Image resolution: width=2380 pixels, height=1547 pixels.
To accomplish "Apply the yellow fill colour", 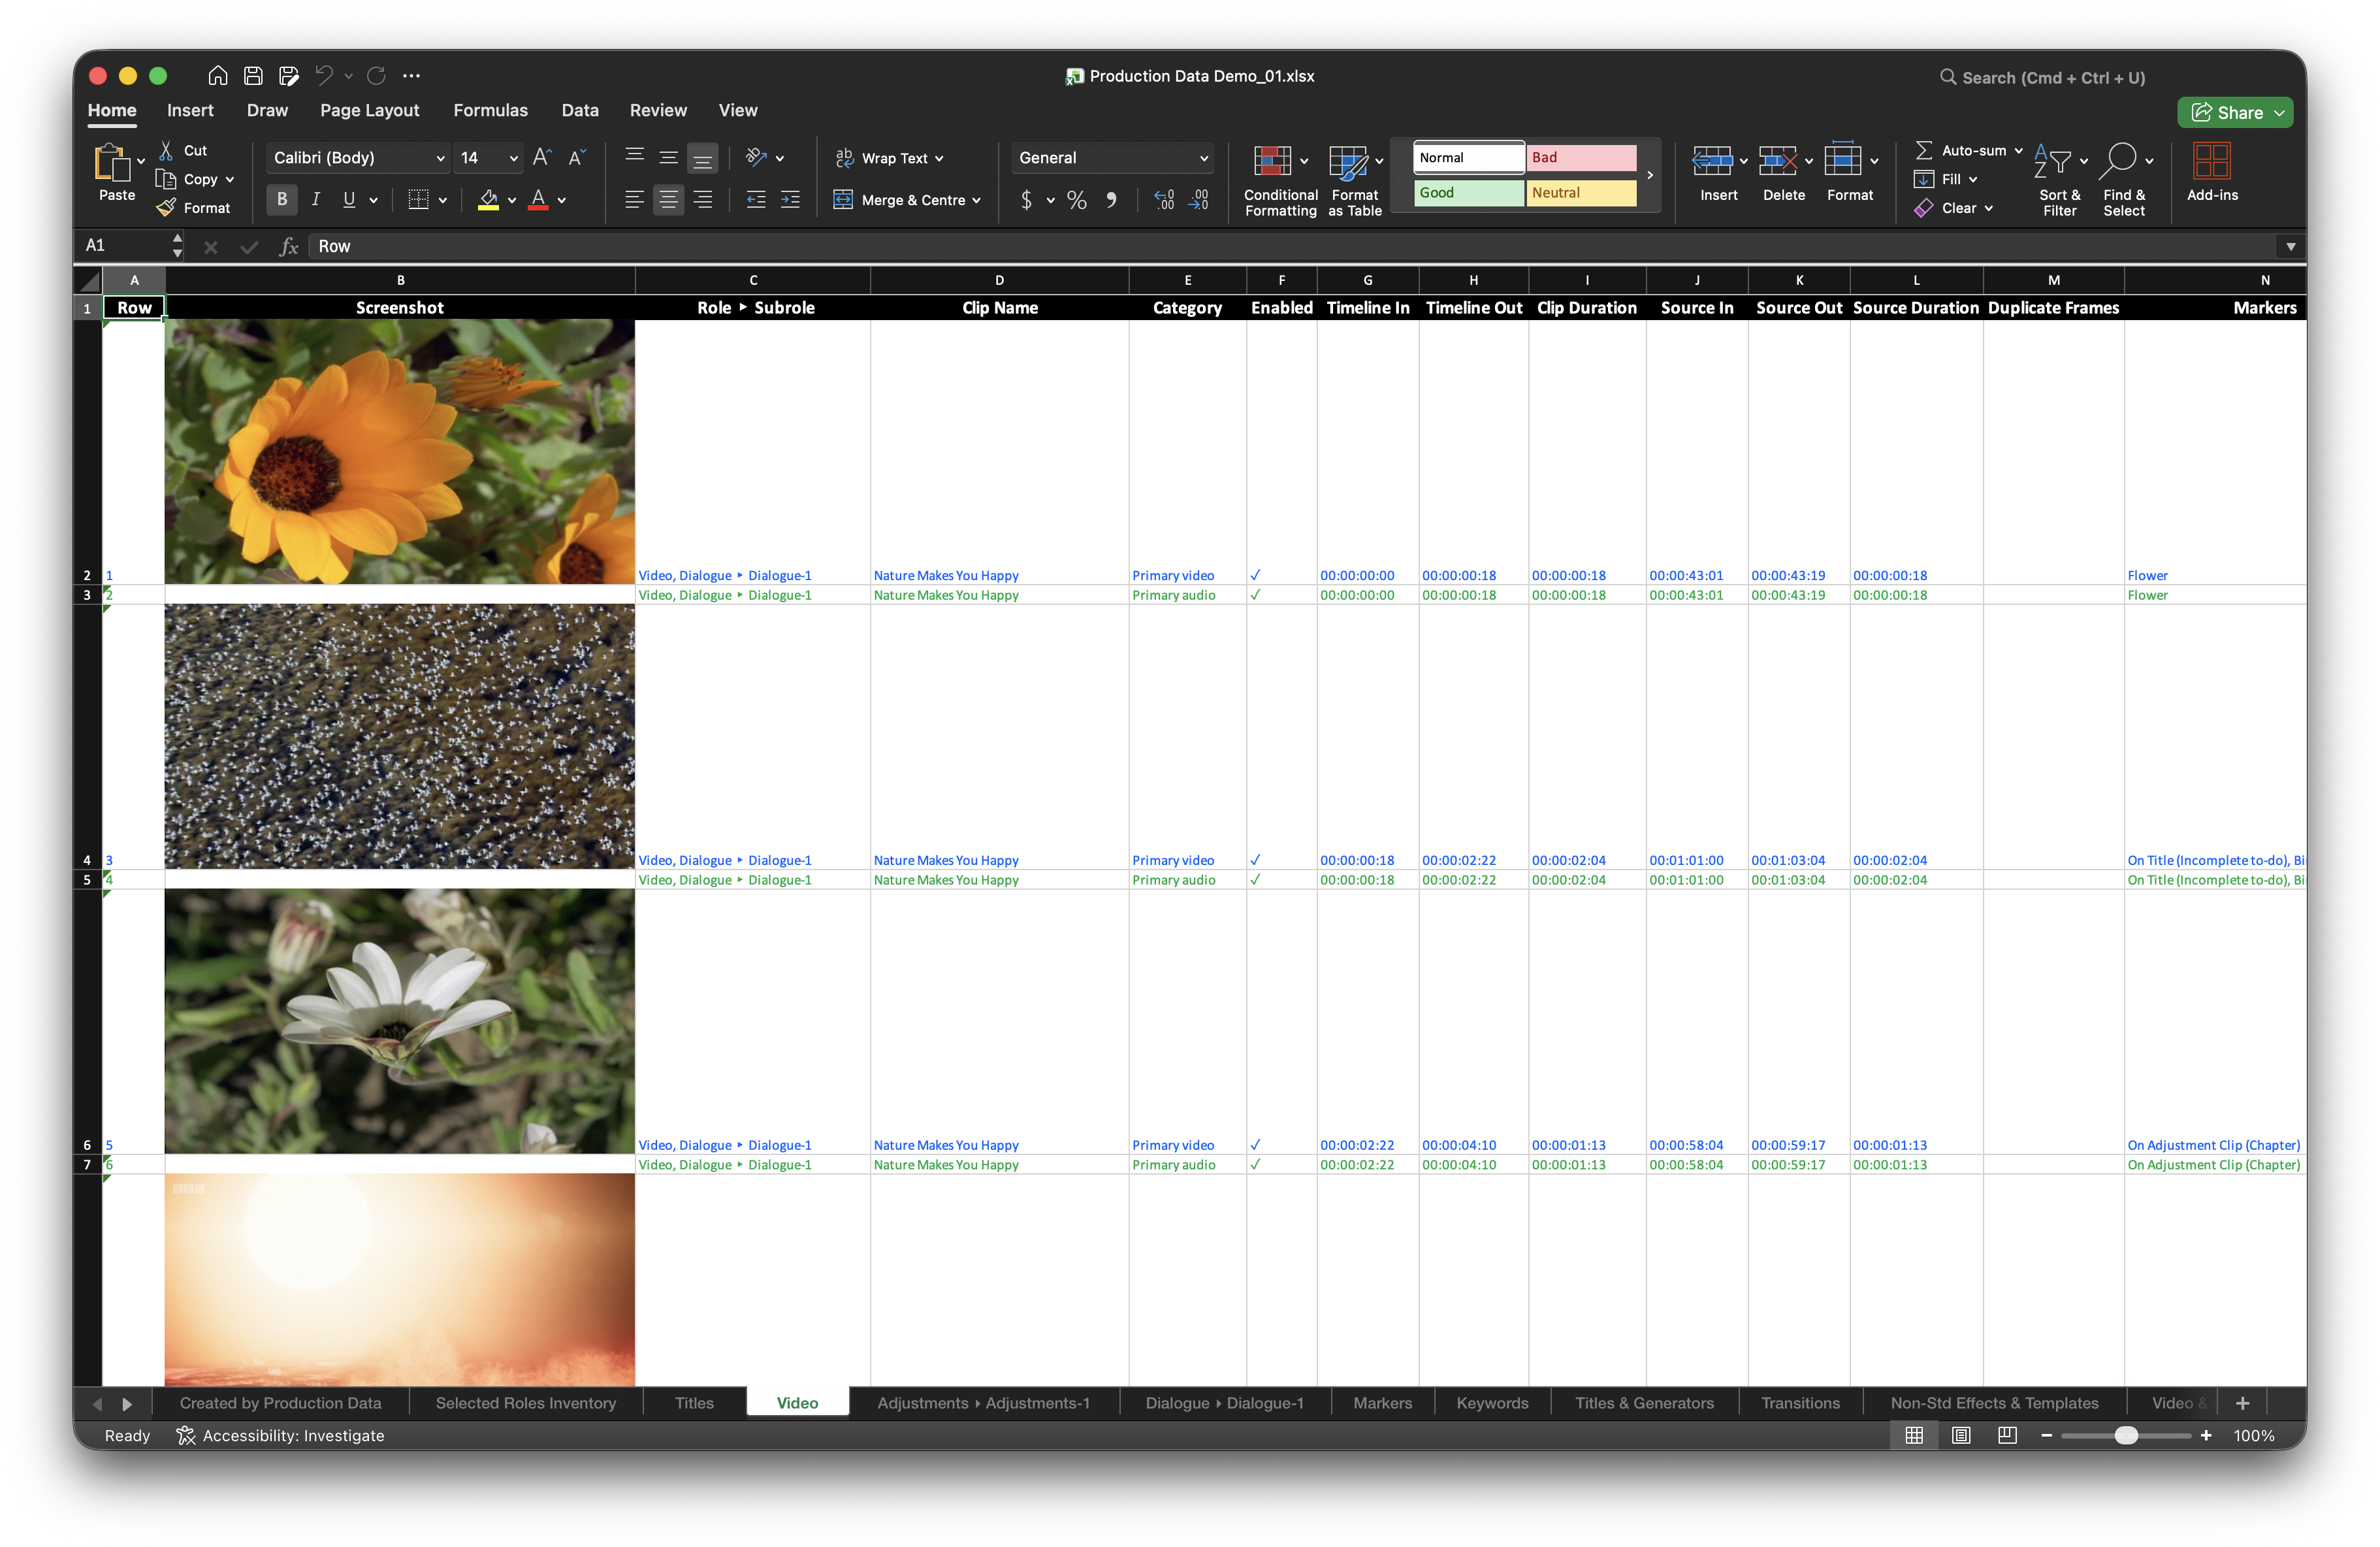I will pos(488,200).
